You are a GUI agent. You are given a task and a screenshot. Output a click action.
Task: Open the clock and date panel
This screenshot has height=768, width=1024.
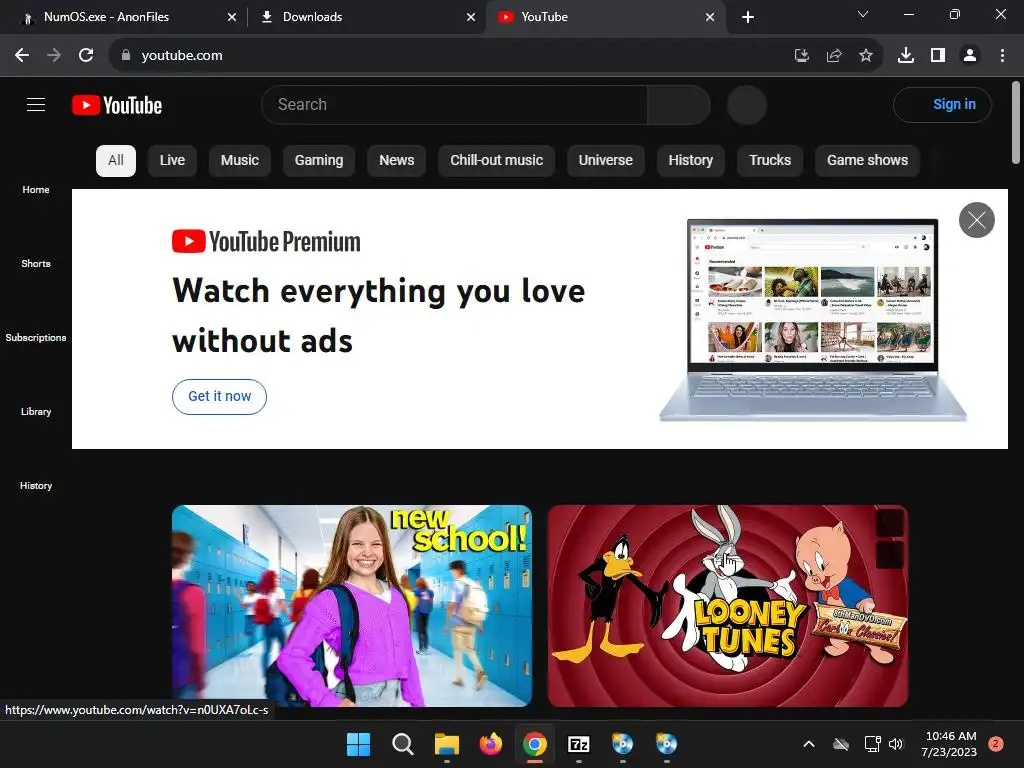[x=950, y=744]
